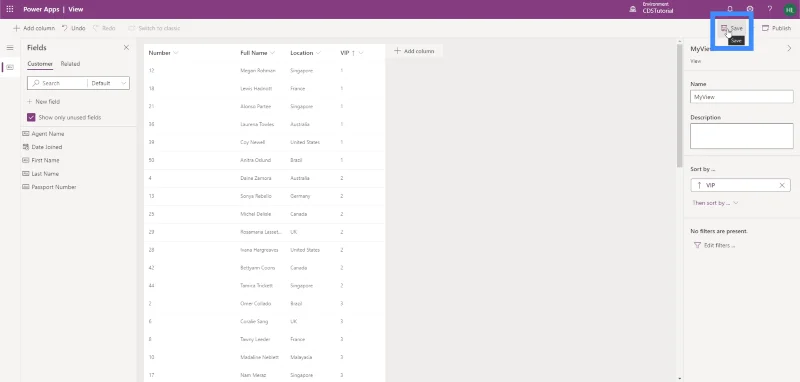Click Add column in the top toolbar
800x382 pixels.
34,28
